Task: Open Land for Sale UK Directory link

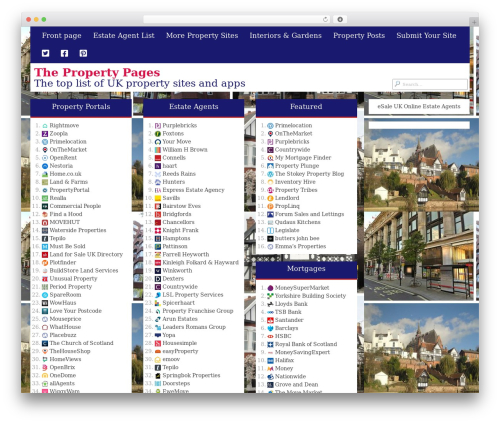Action: (86, 254)
